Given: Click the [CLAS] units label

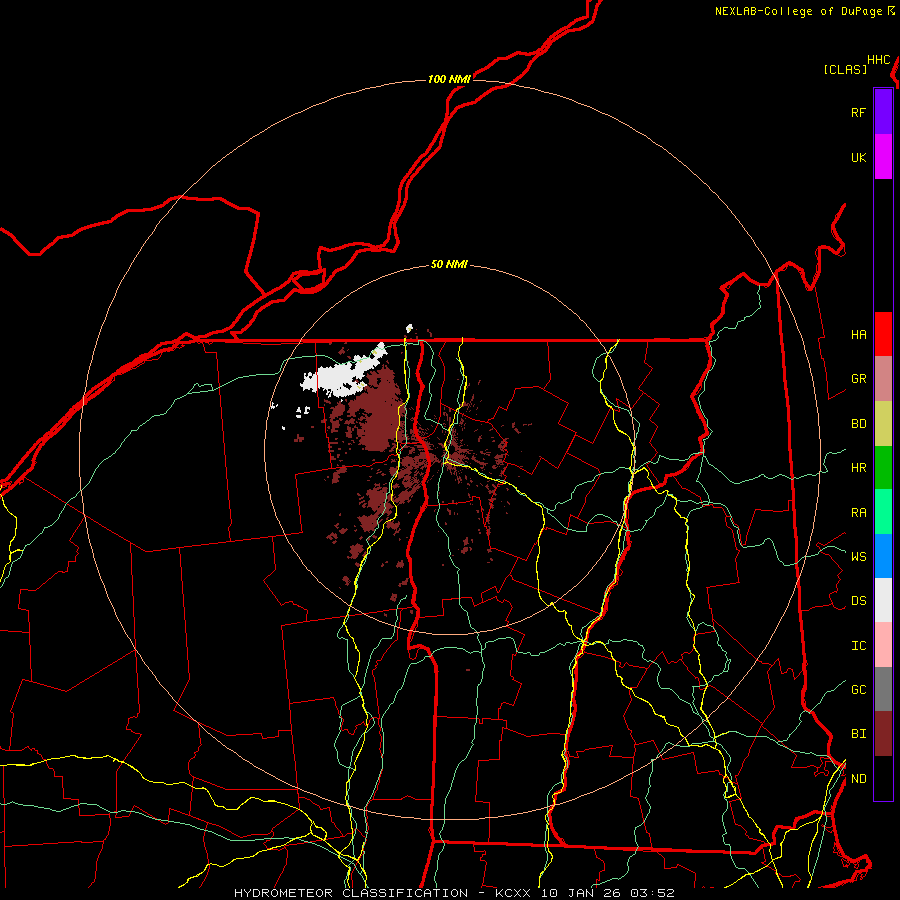Looking at the screenshot, I should (845, 69).
